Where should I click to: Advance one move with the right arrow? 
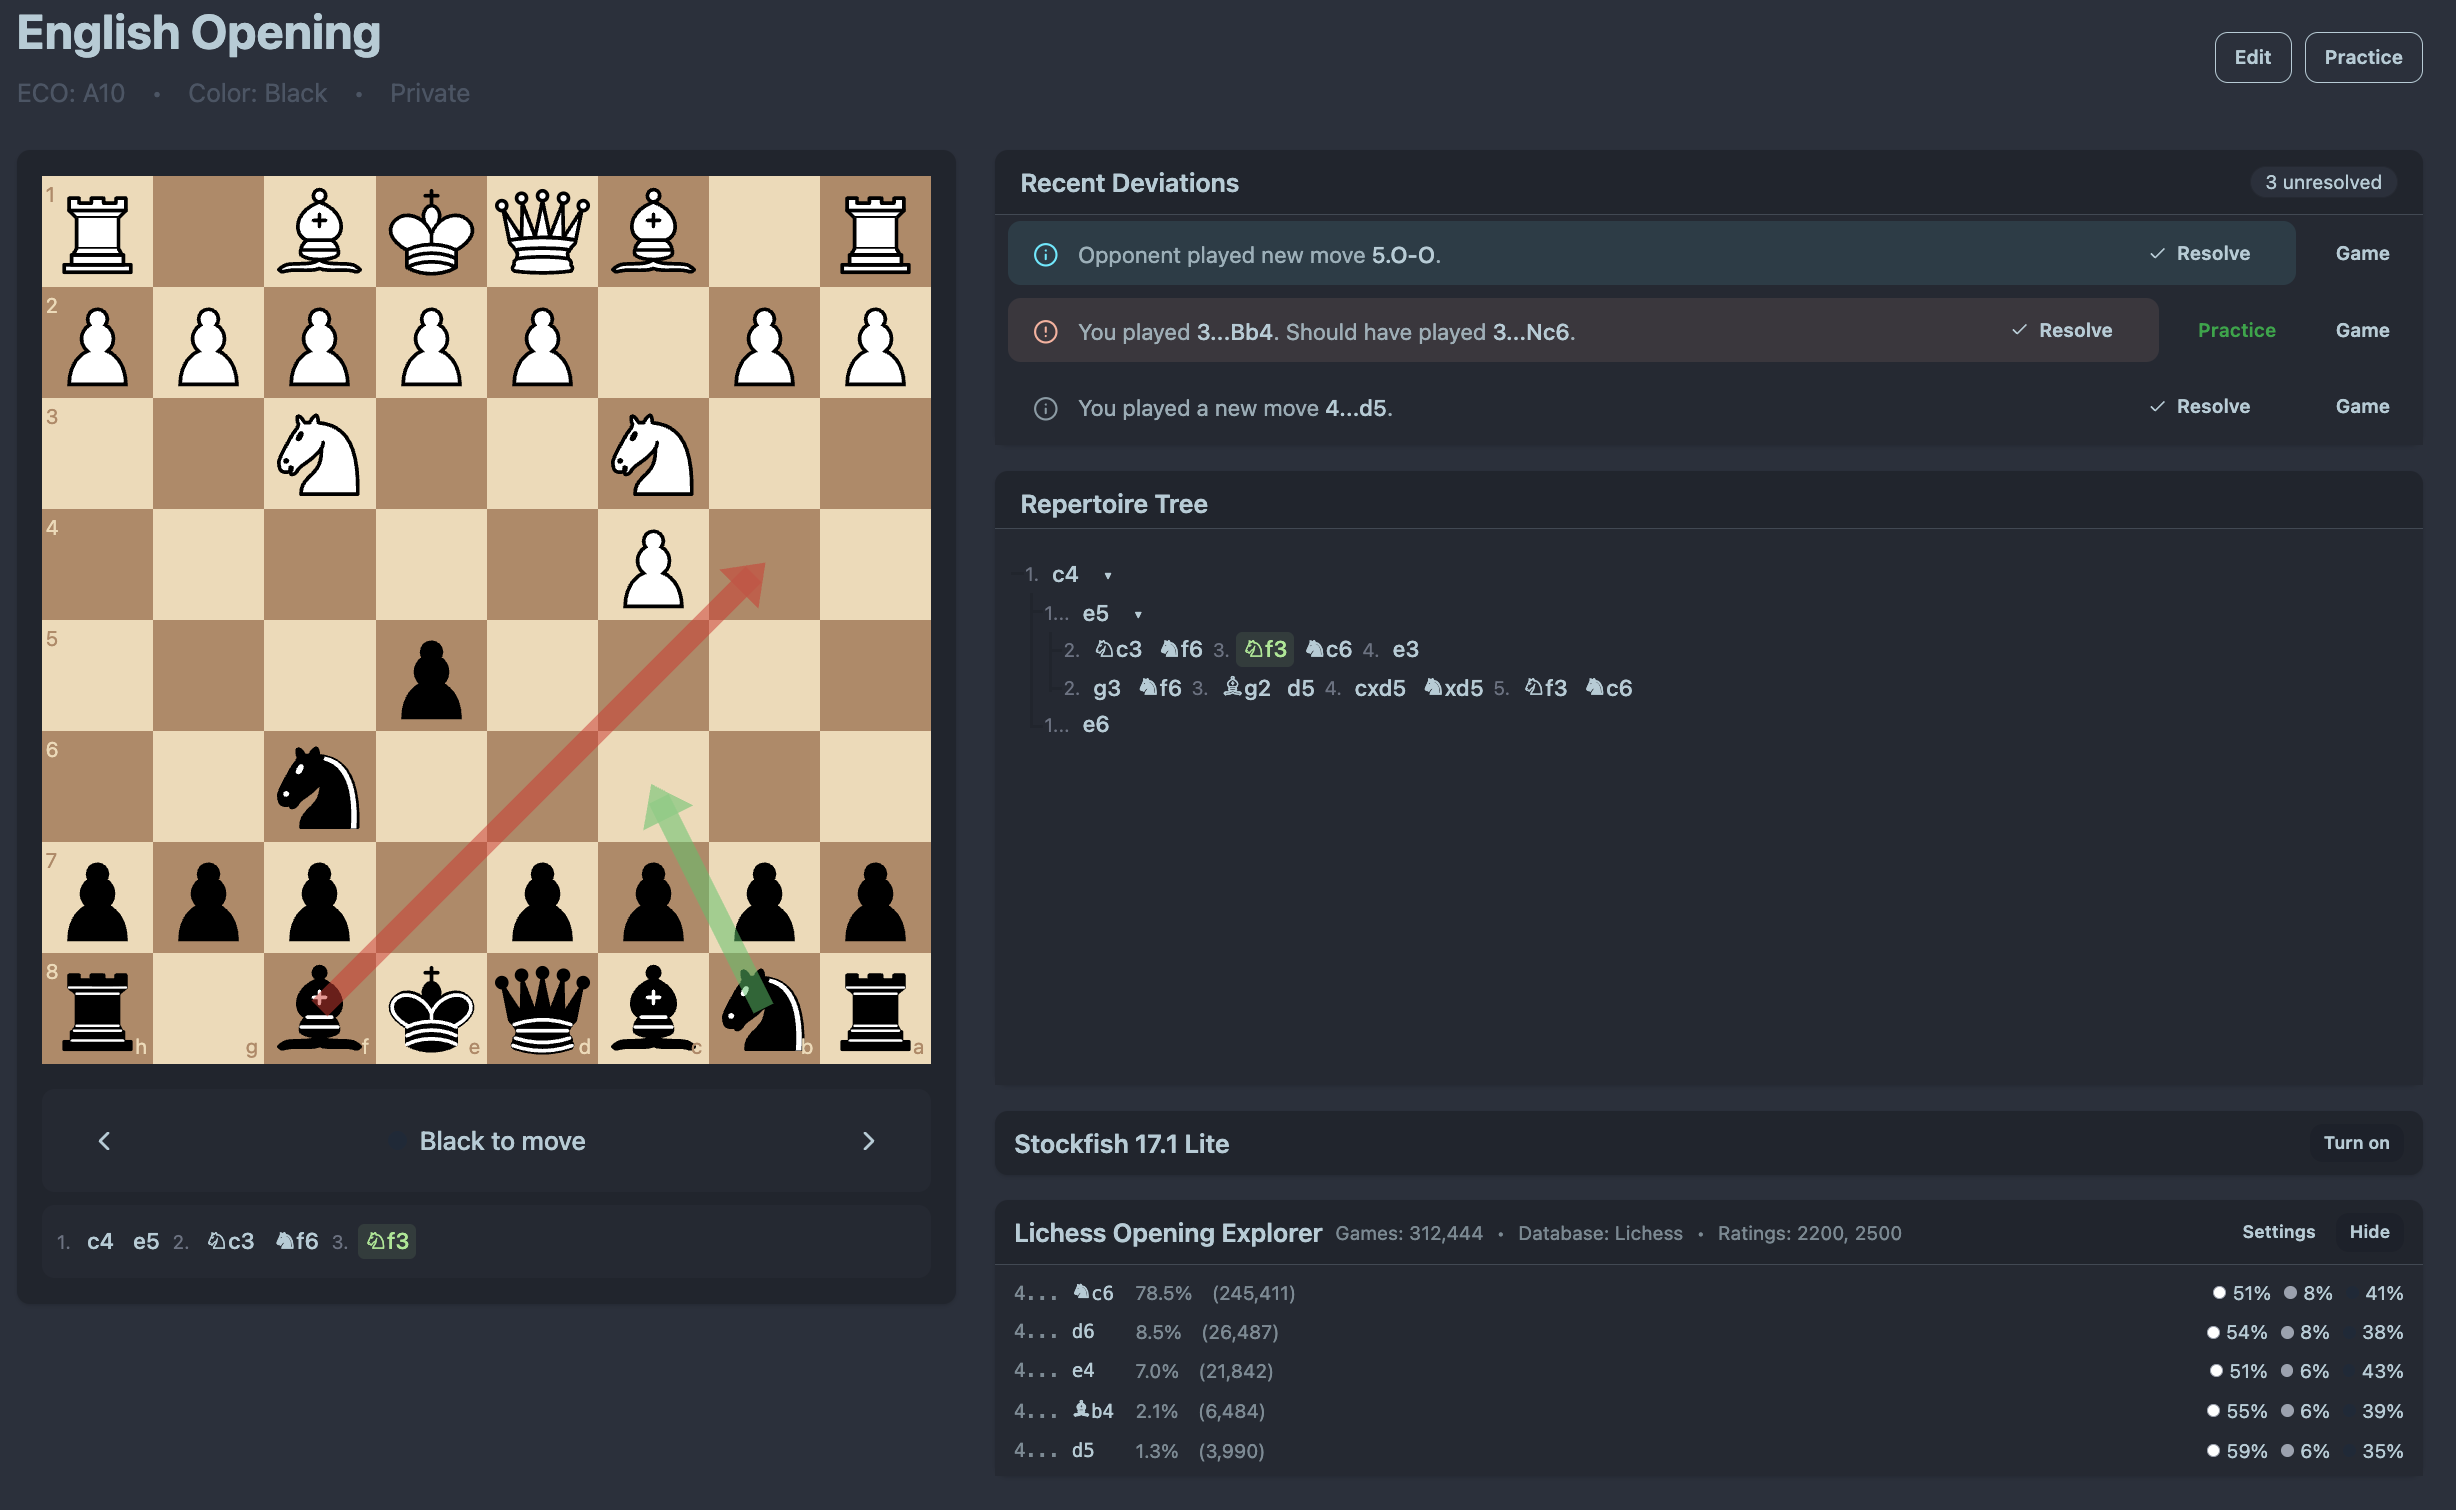tap(868, 1140)
